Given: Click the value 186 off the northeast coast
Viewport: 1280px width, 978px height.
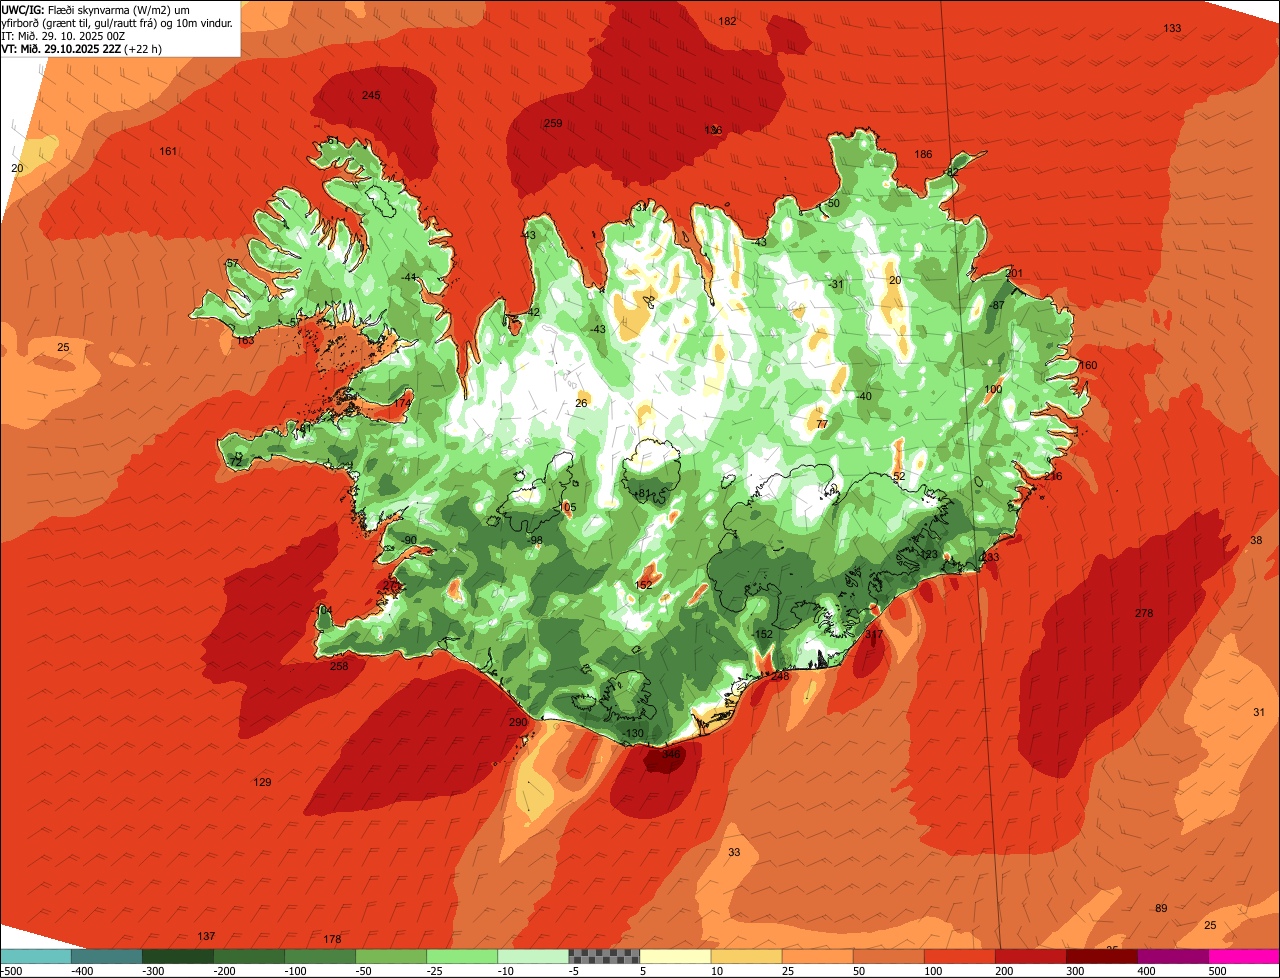Looking at the screenshot, I should 923,154.
